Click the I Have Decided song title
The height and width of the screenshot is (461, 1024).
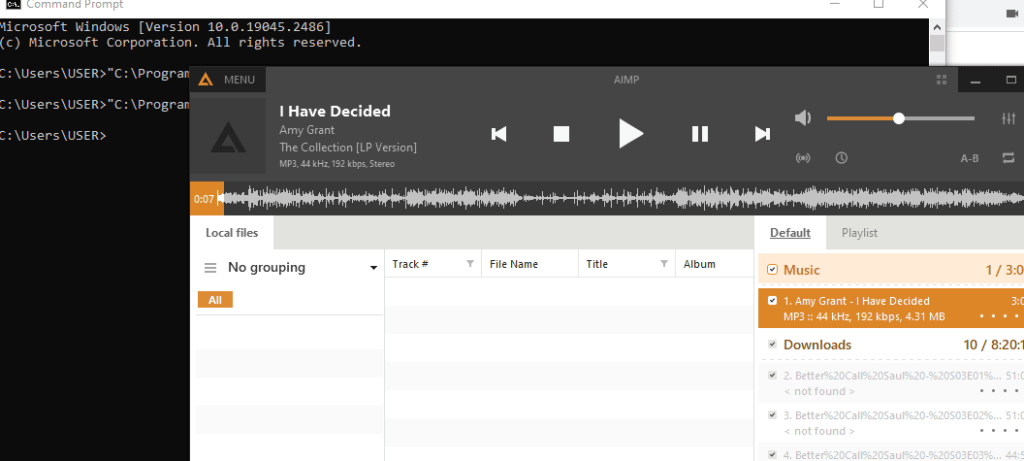click(335, 111)
